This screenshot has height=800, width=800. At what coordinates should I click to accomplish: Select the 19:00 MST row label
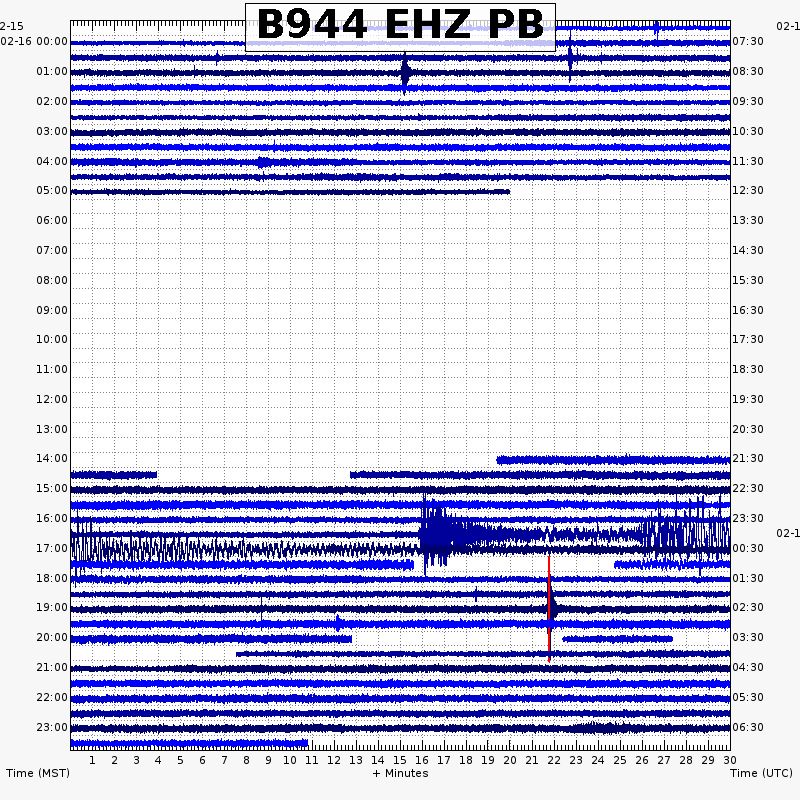pyautogui.click(x=52, y=607)
